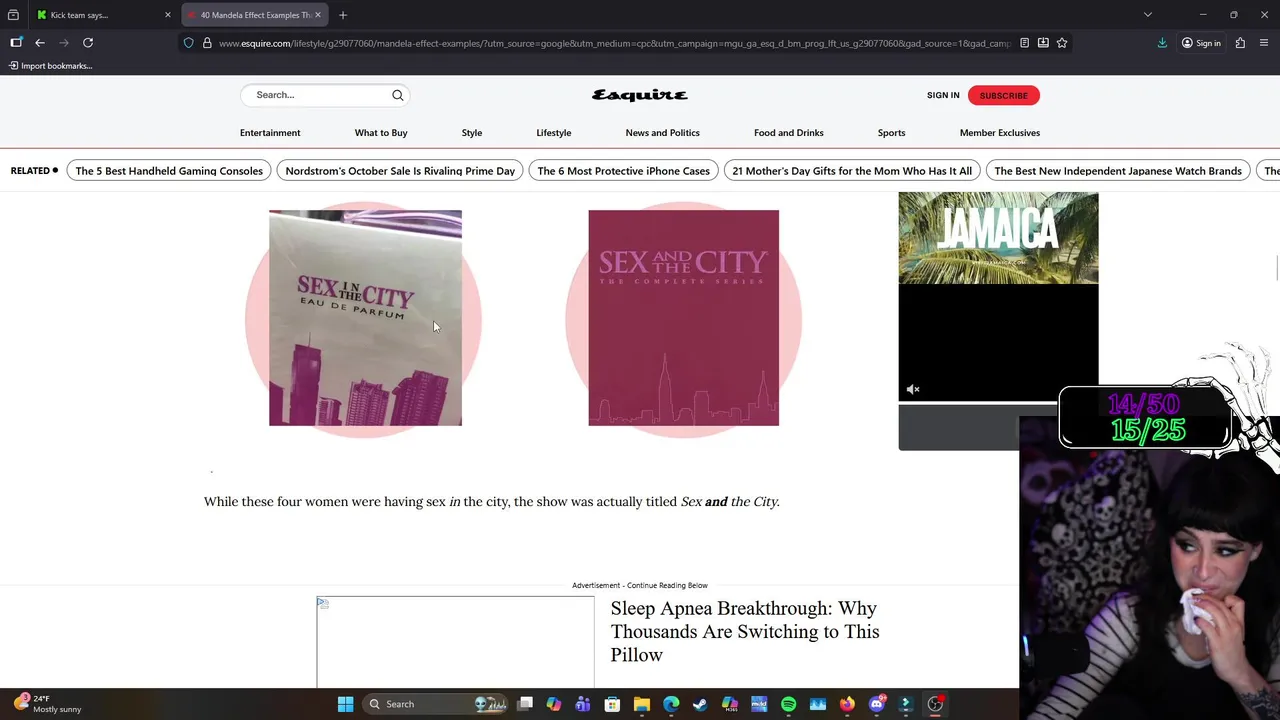Close the Kick team says tab

(x=168, y=15)
